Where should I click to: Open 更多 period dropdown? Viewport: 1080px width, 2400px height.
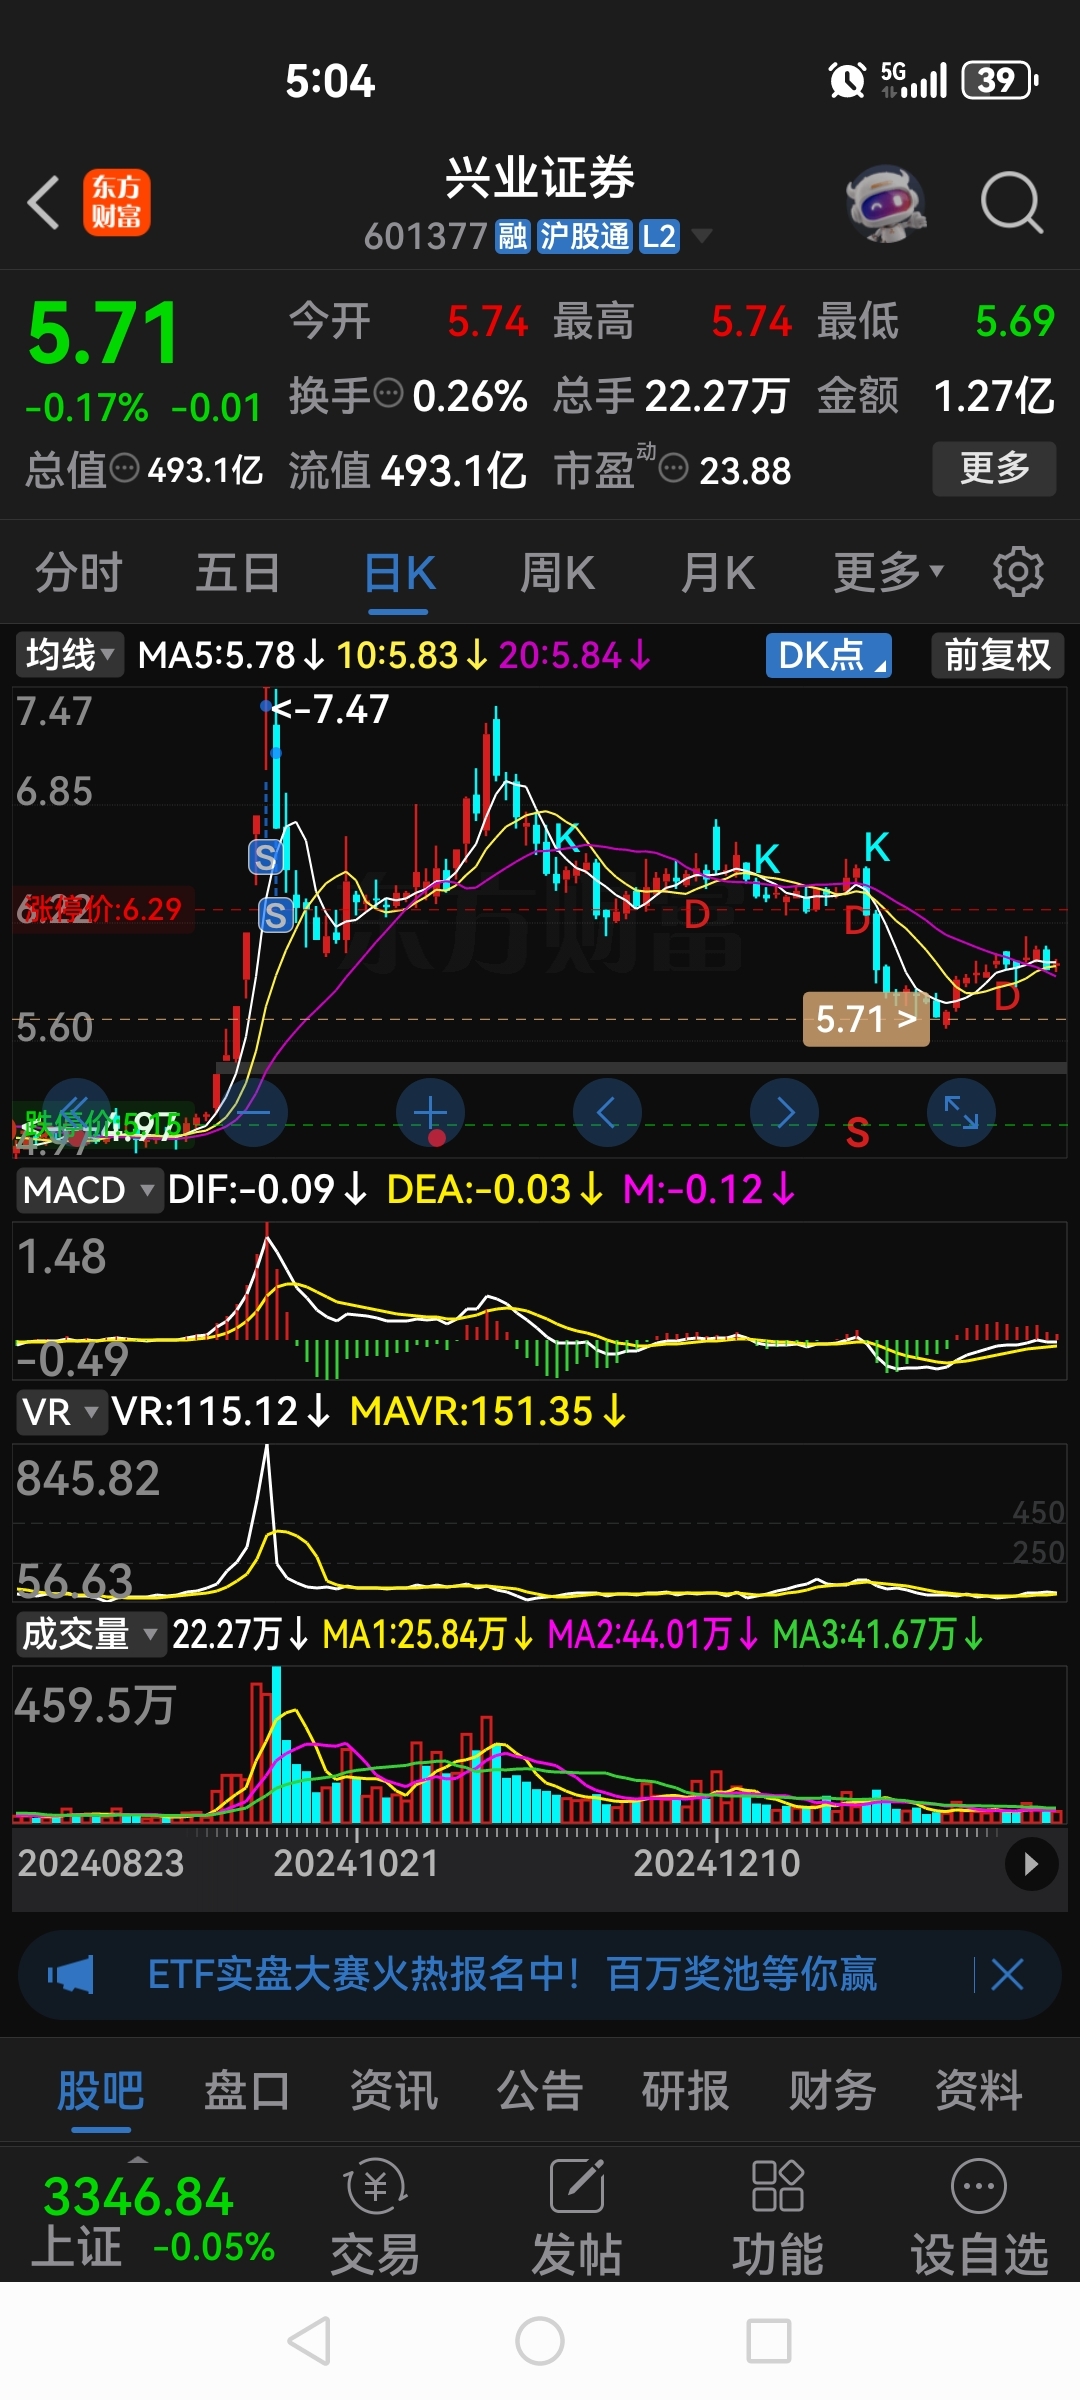pyautogui.click(x=889, y=573)
